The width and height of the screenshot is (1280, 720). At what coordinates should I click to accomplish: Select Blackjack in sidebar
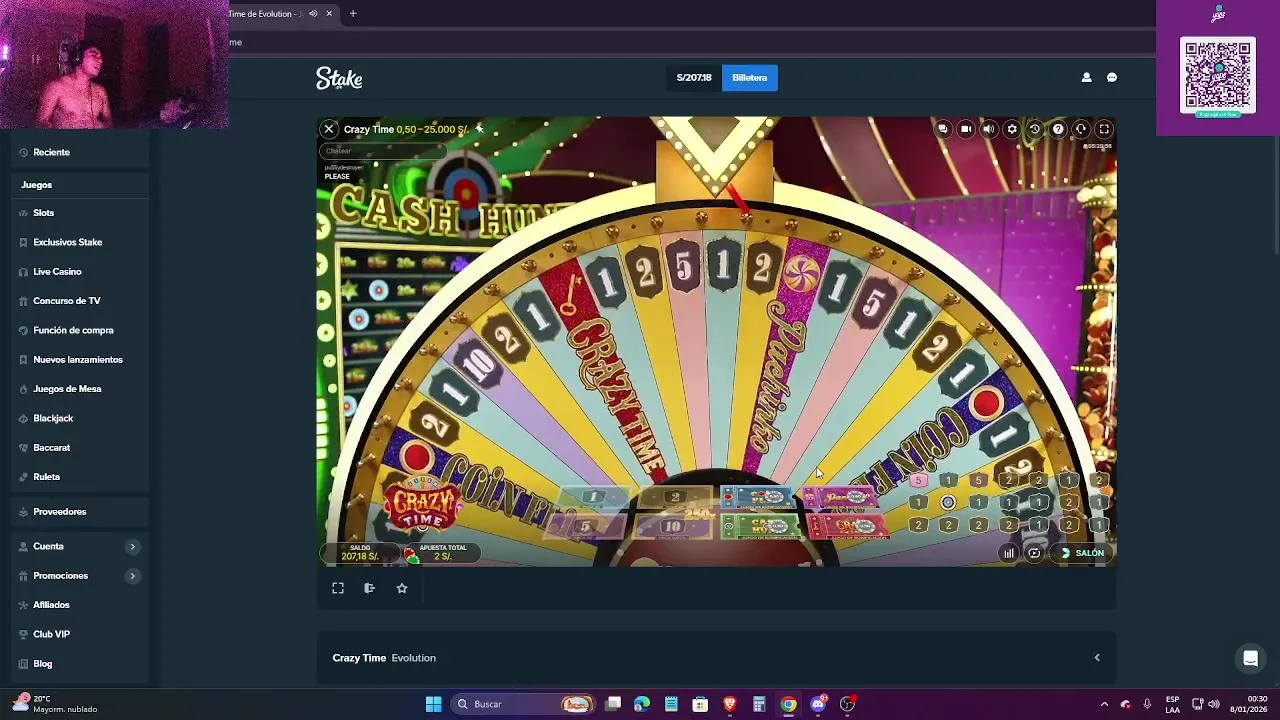(53, 418)
